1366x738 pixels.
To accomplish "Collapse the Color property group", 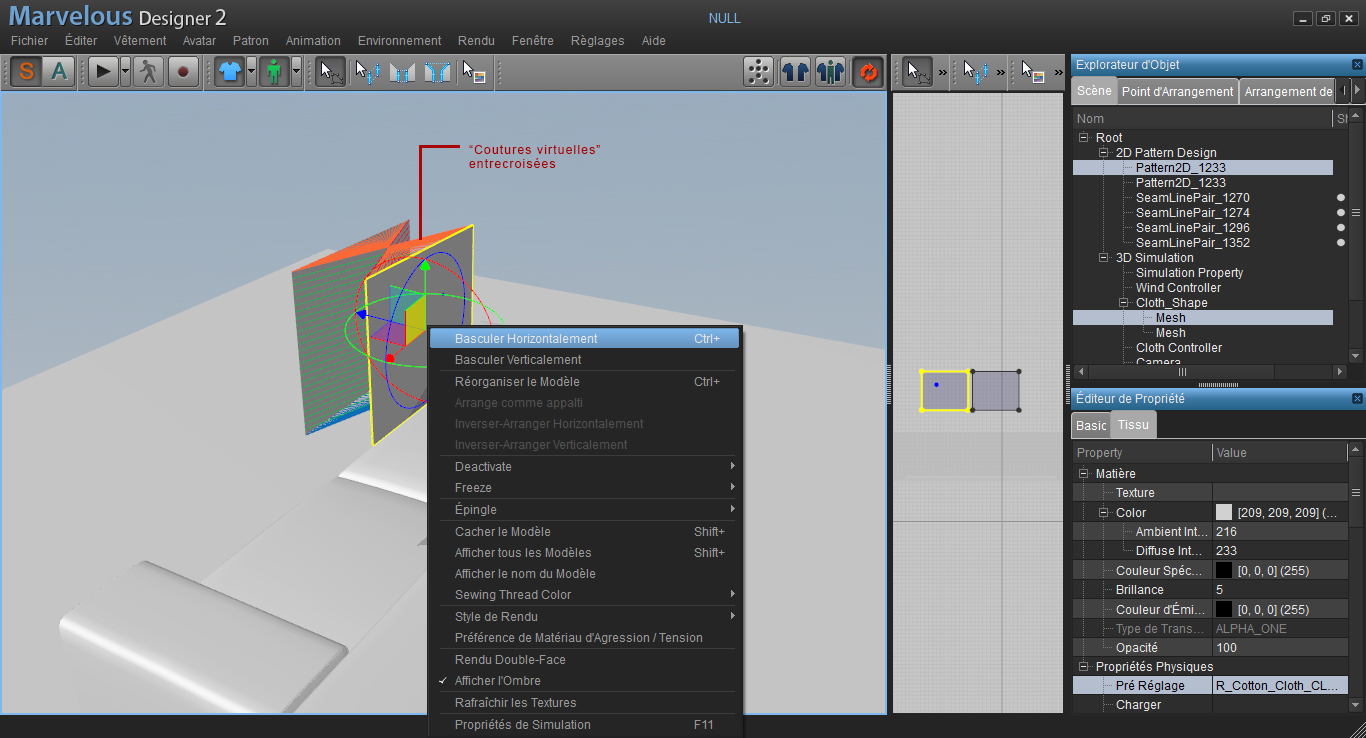I will pos(1104,513).
